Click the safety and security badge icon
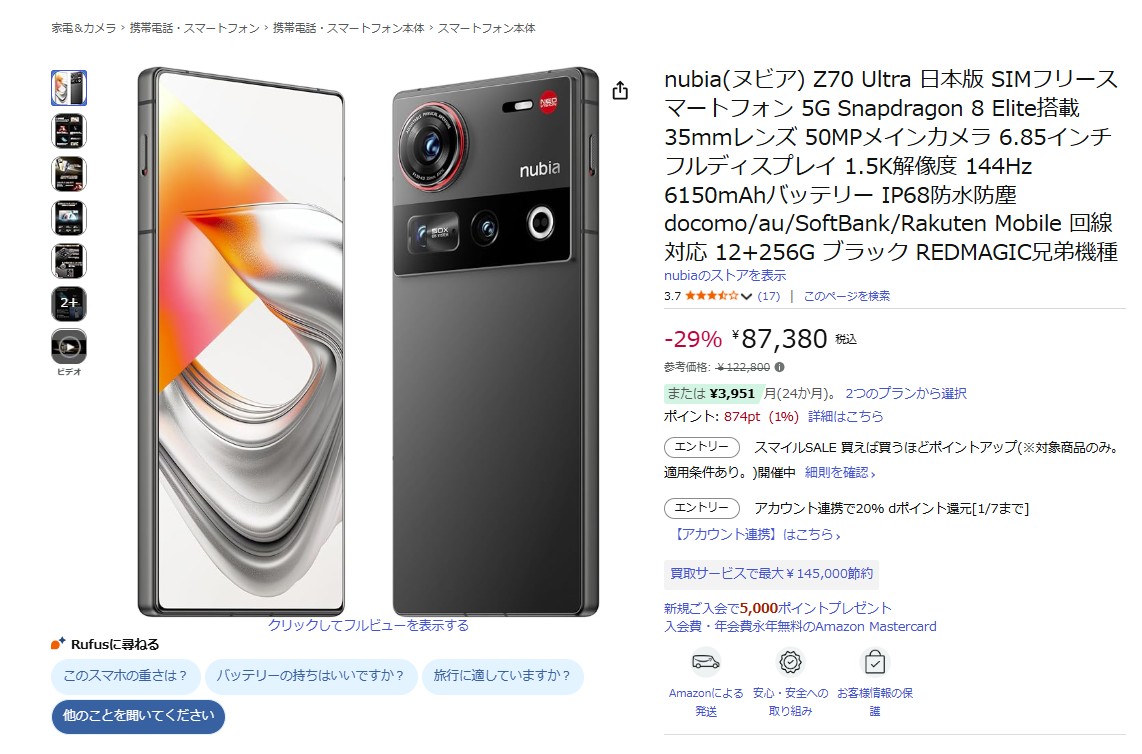 point(790,662)
